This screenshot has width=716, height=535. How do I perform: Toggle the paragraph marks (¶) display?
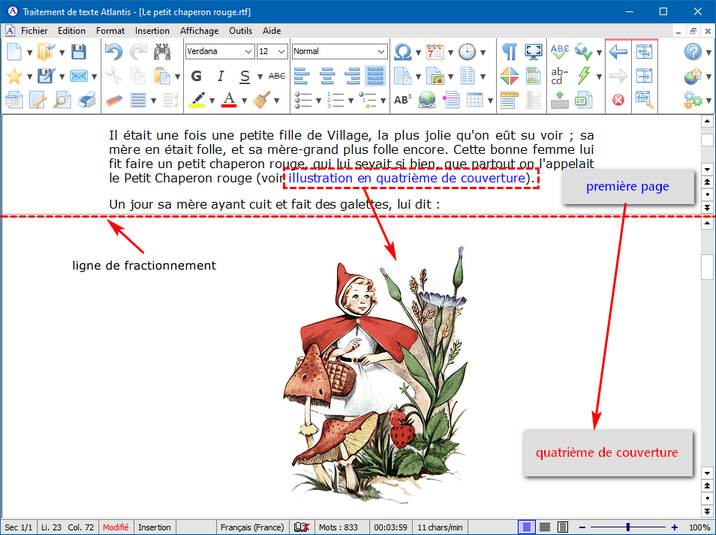509,52
